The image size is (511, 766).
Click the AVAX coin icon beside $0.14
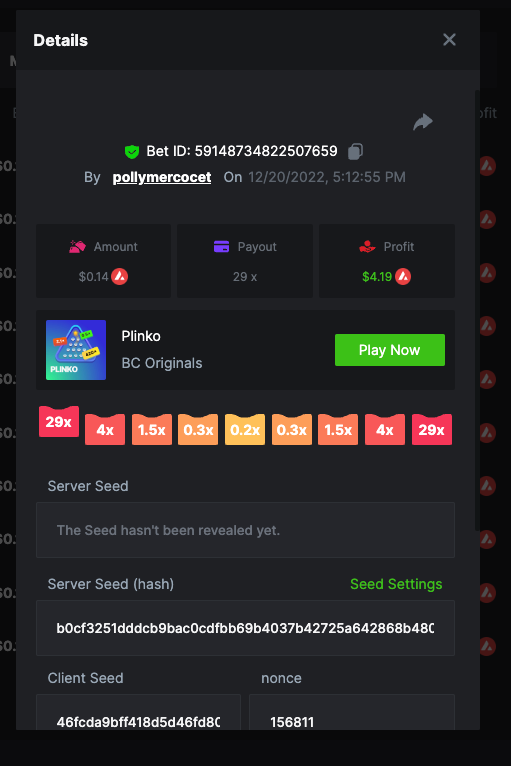(120, 277)
